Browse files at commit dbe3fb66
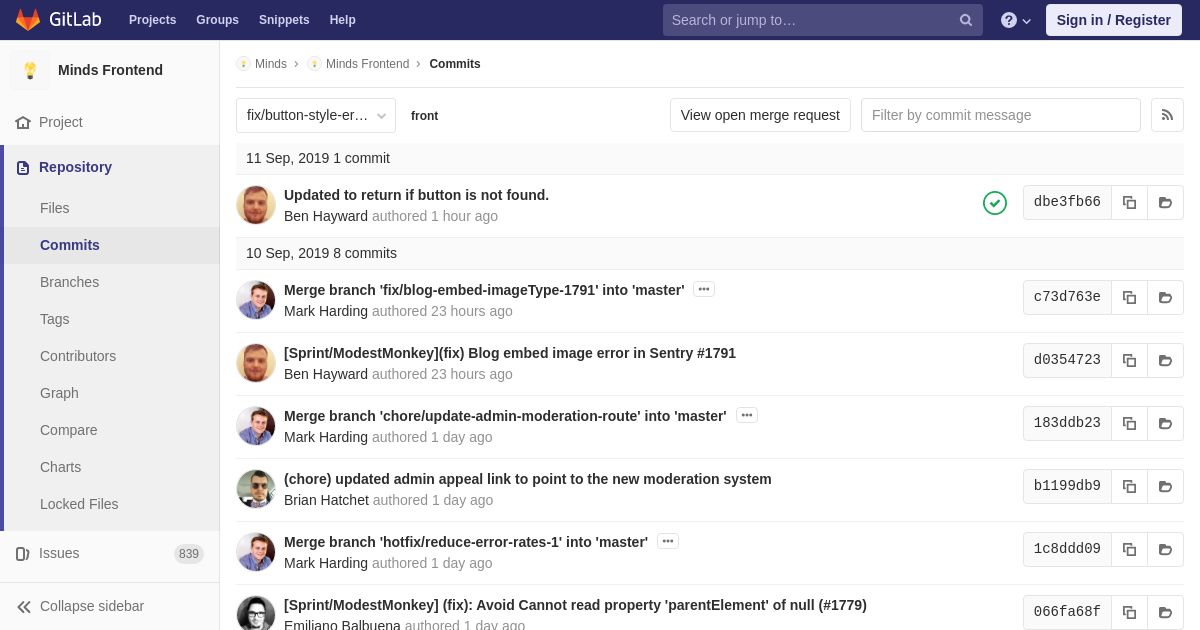Screen dimensions: 1200x630 pos(1165,202)
